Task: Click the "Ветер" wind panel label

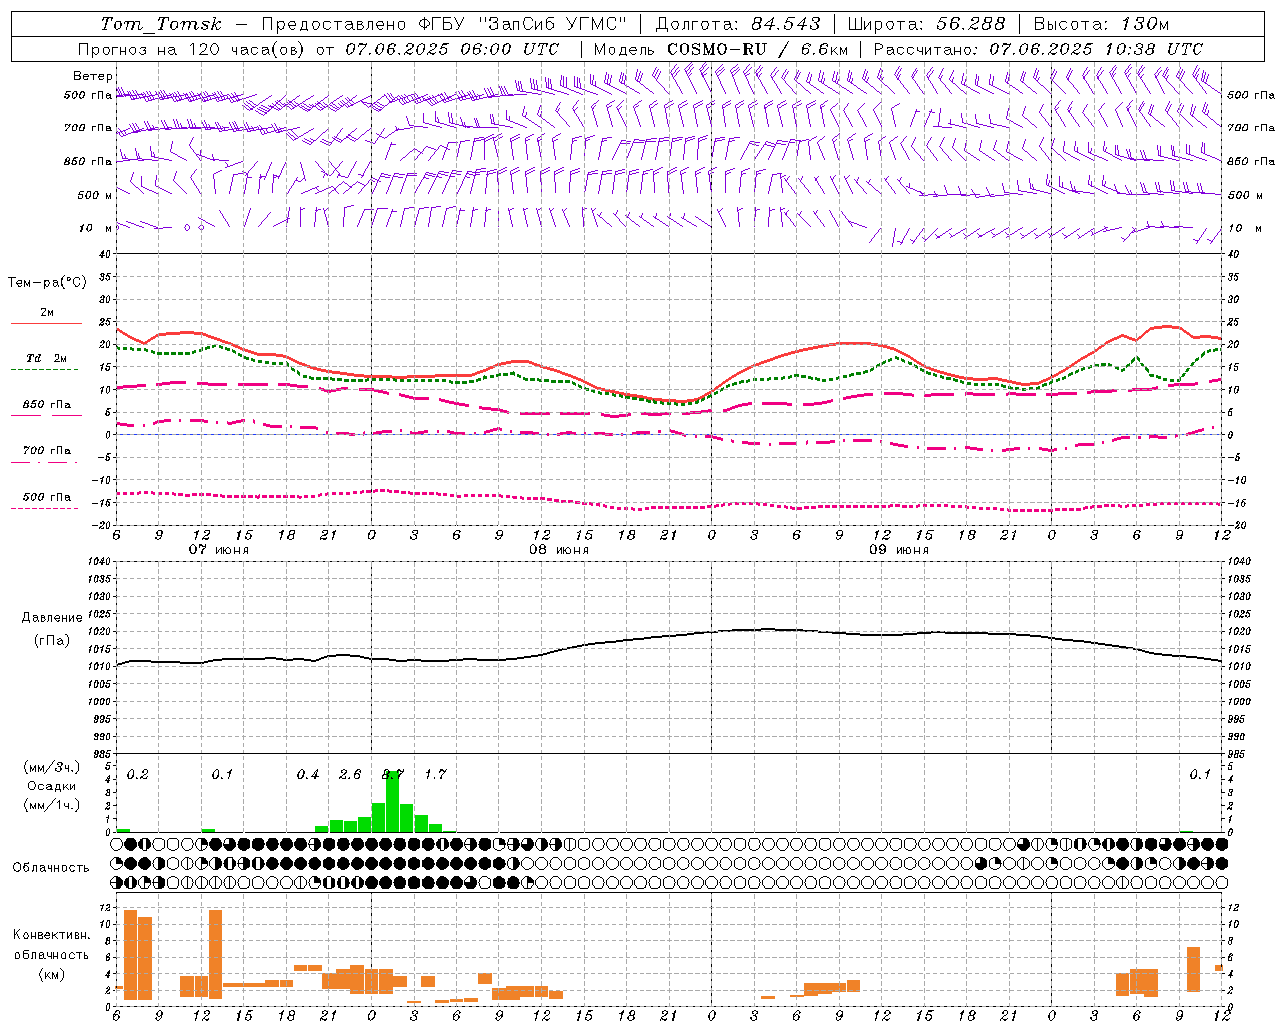Action: pyautogui.click(x=93, y=76)
